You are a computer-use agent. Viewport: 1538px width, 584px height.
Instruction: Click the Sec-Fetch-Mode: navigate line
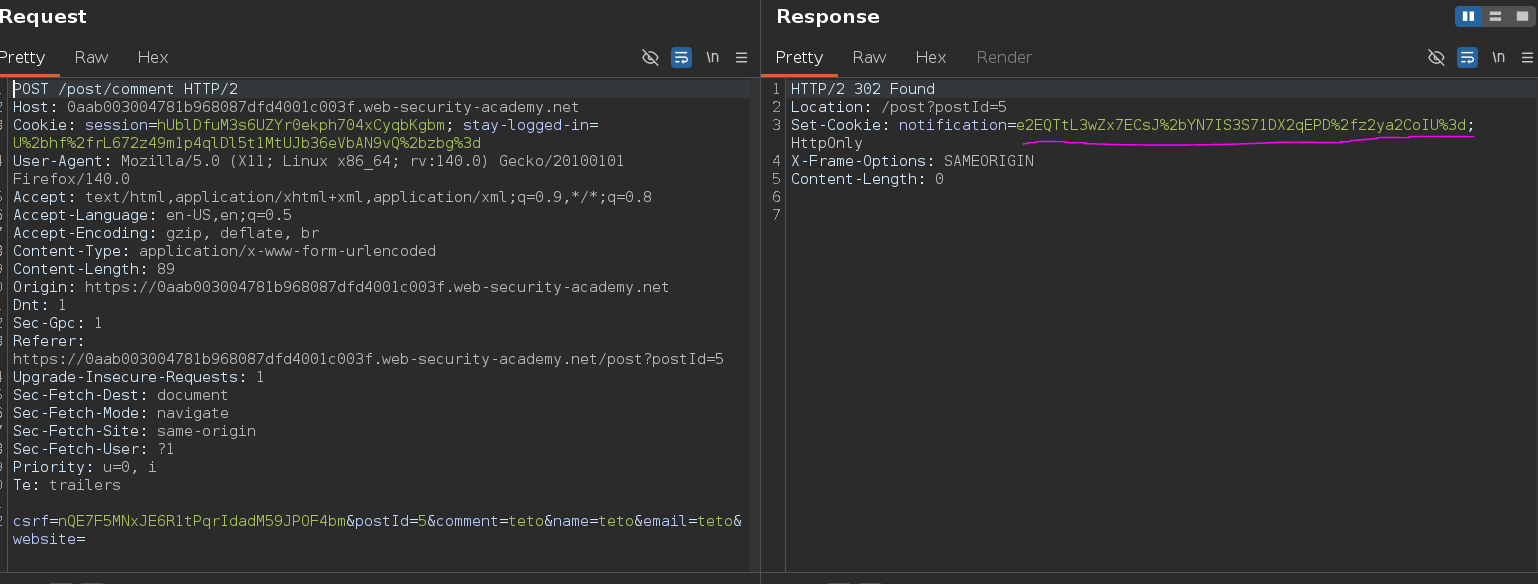(120, 413)
